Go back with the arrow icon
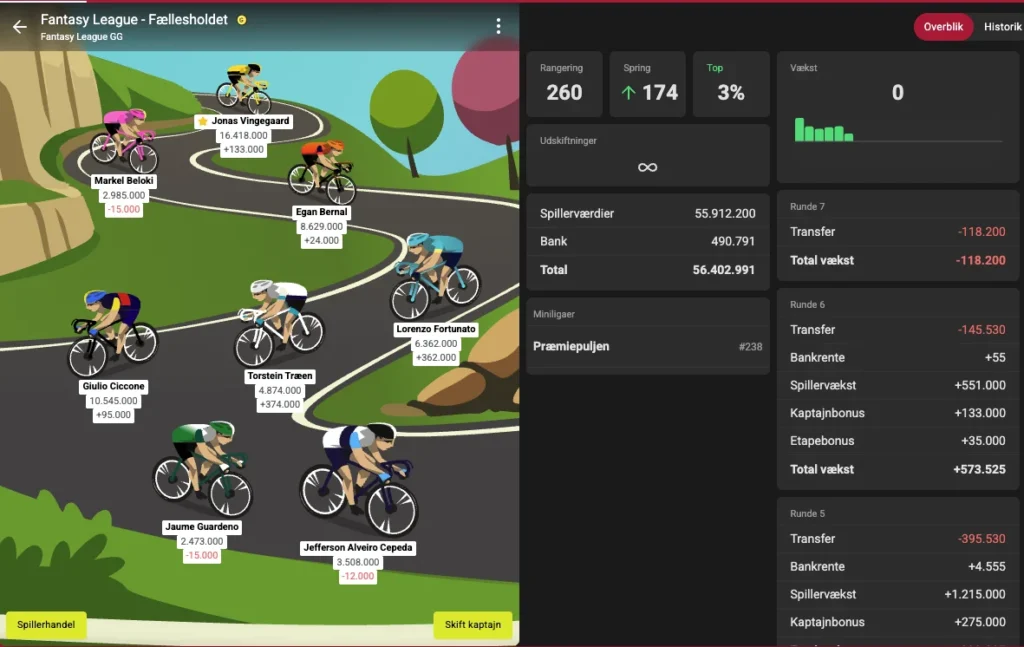 pyautogui.click(x=20, y=27)
